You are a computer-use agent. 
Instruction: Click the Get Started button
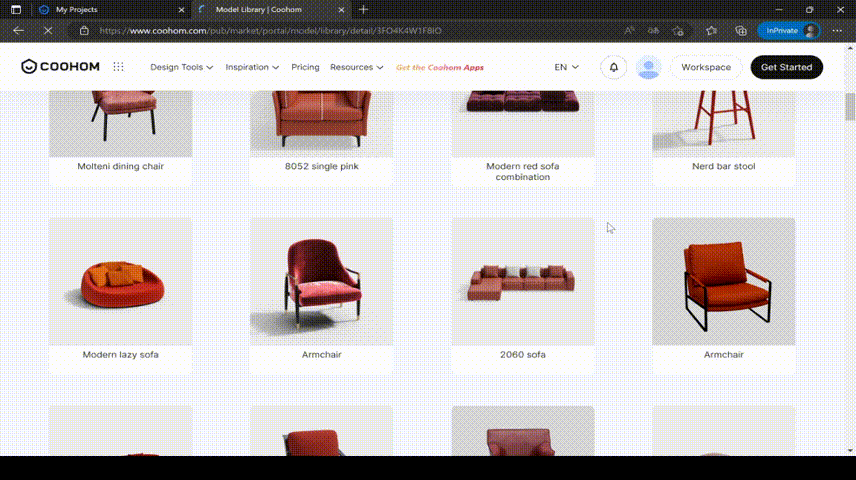point(786,67)
